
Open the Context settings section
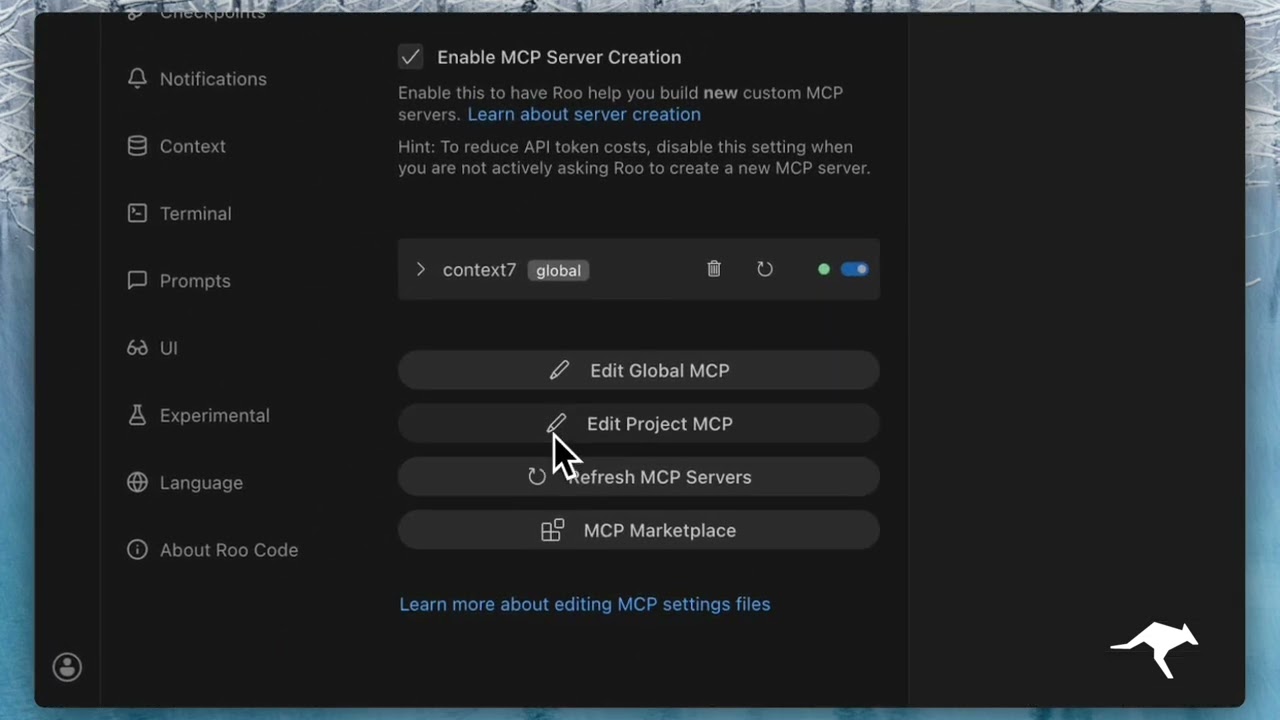point(176,146)
